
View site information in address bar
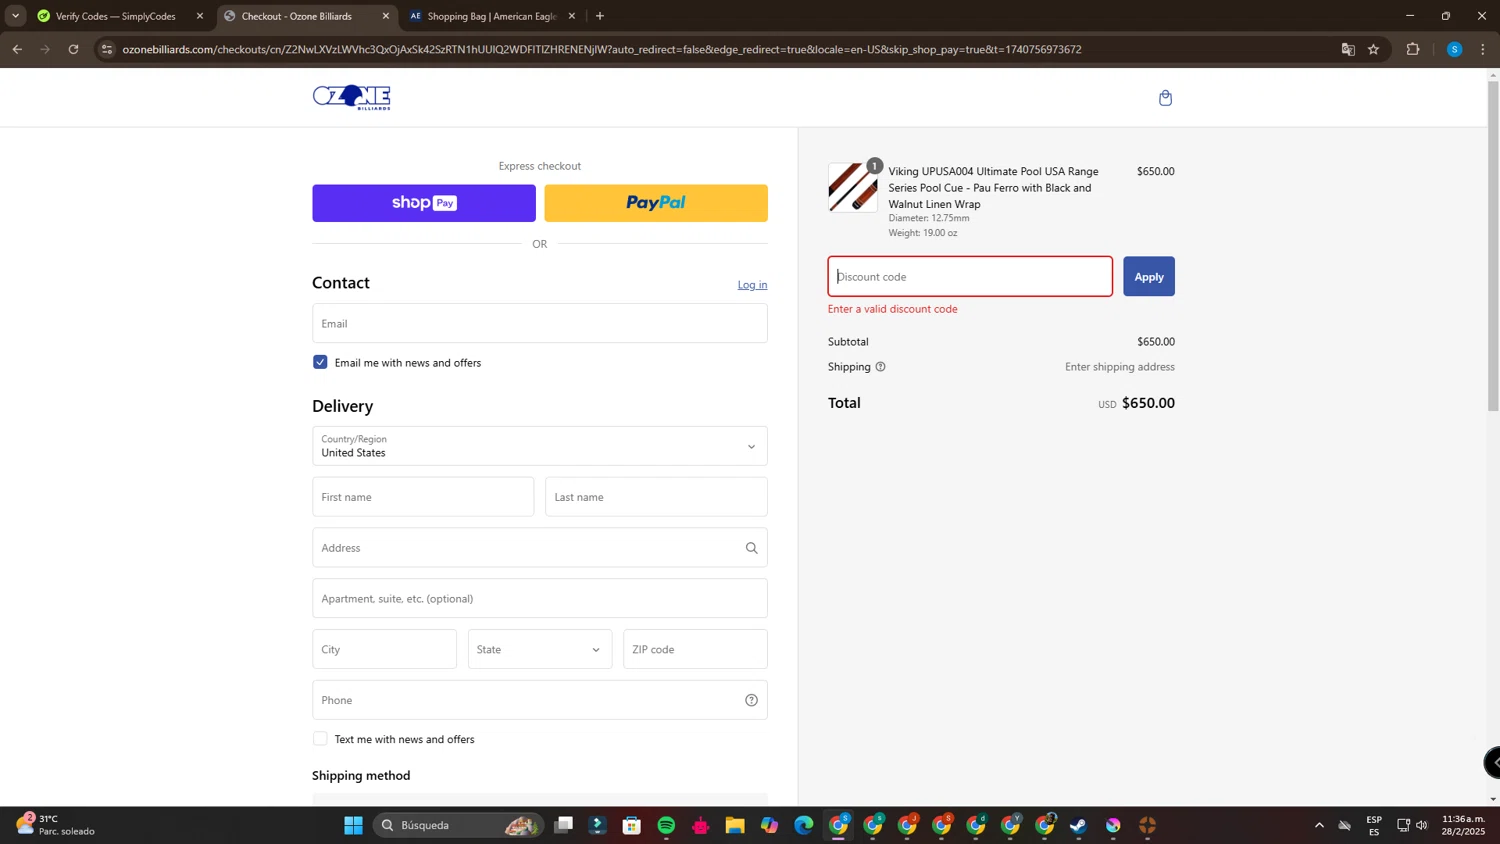coord(107,49)
